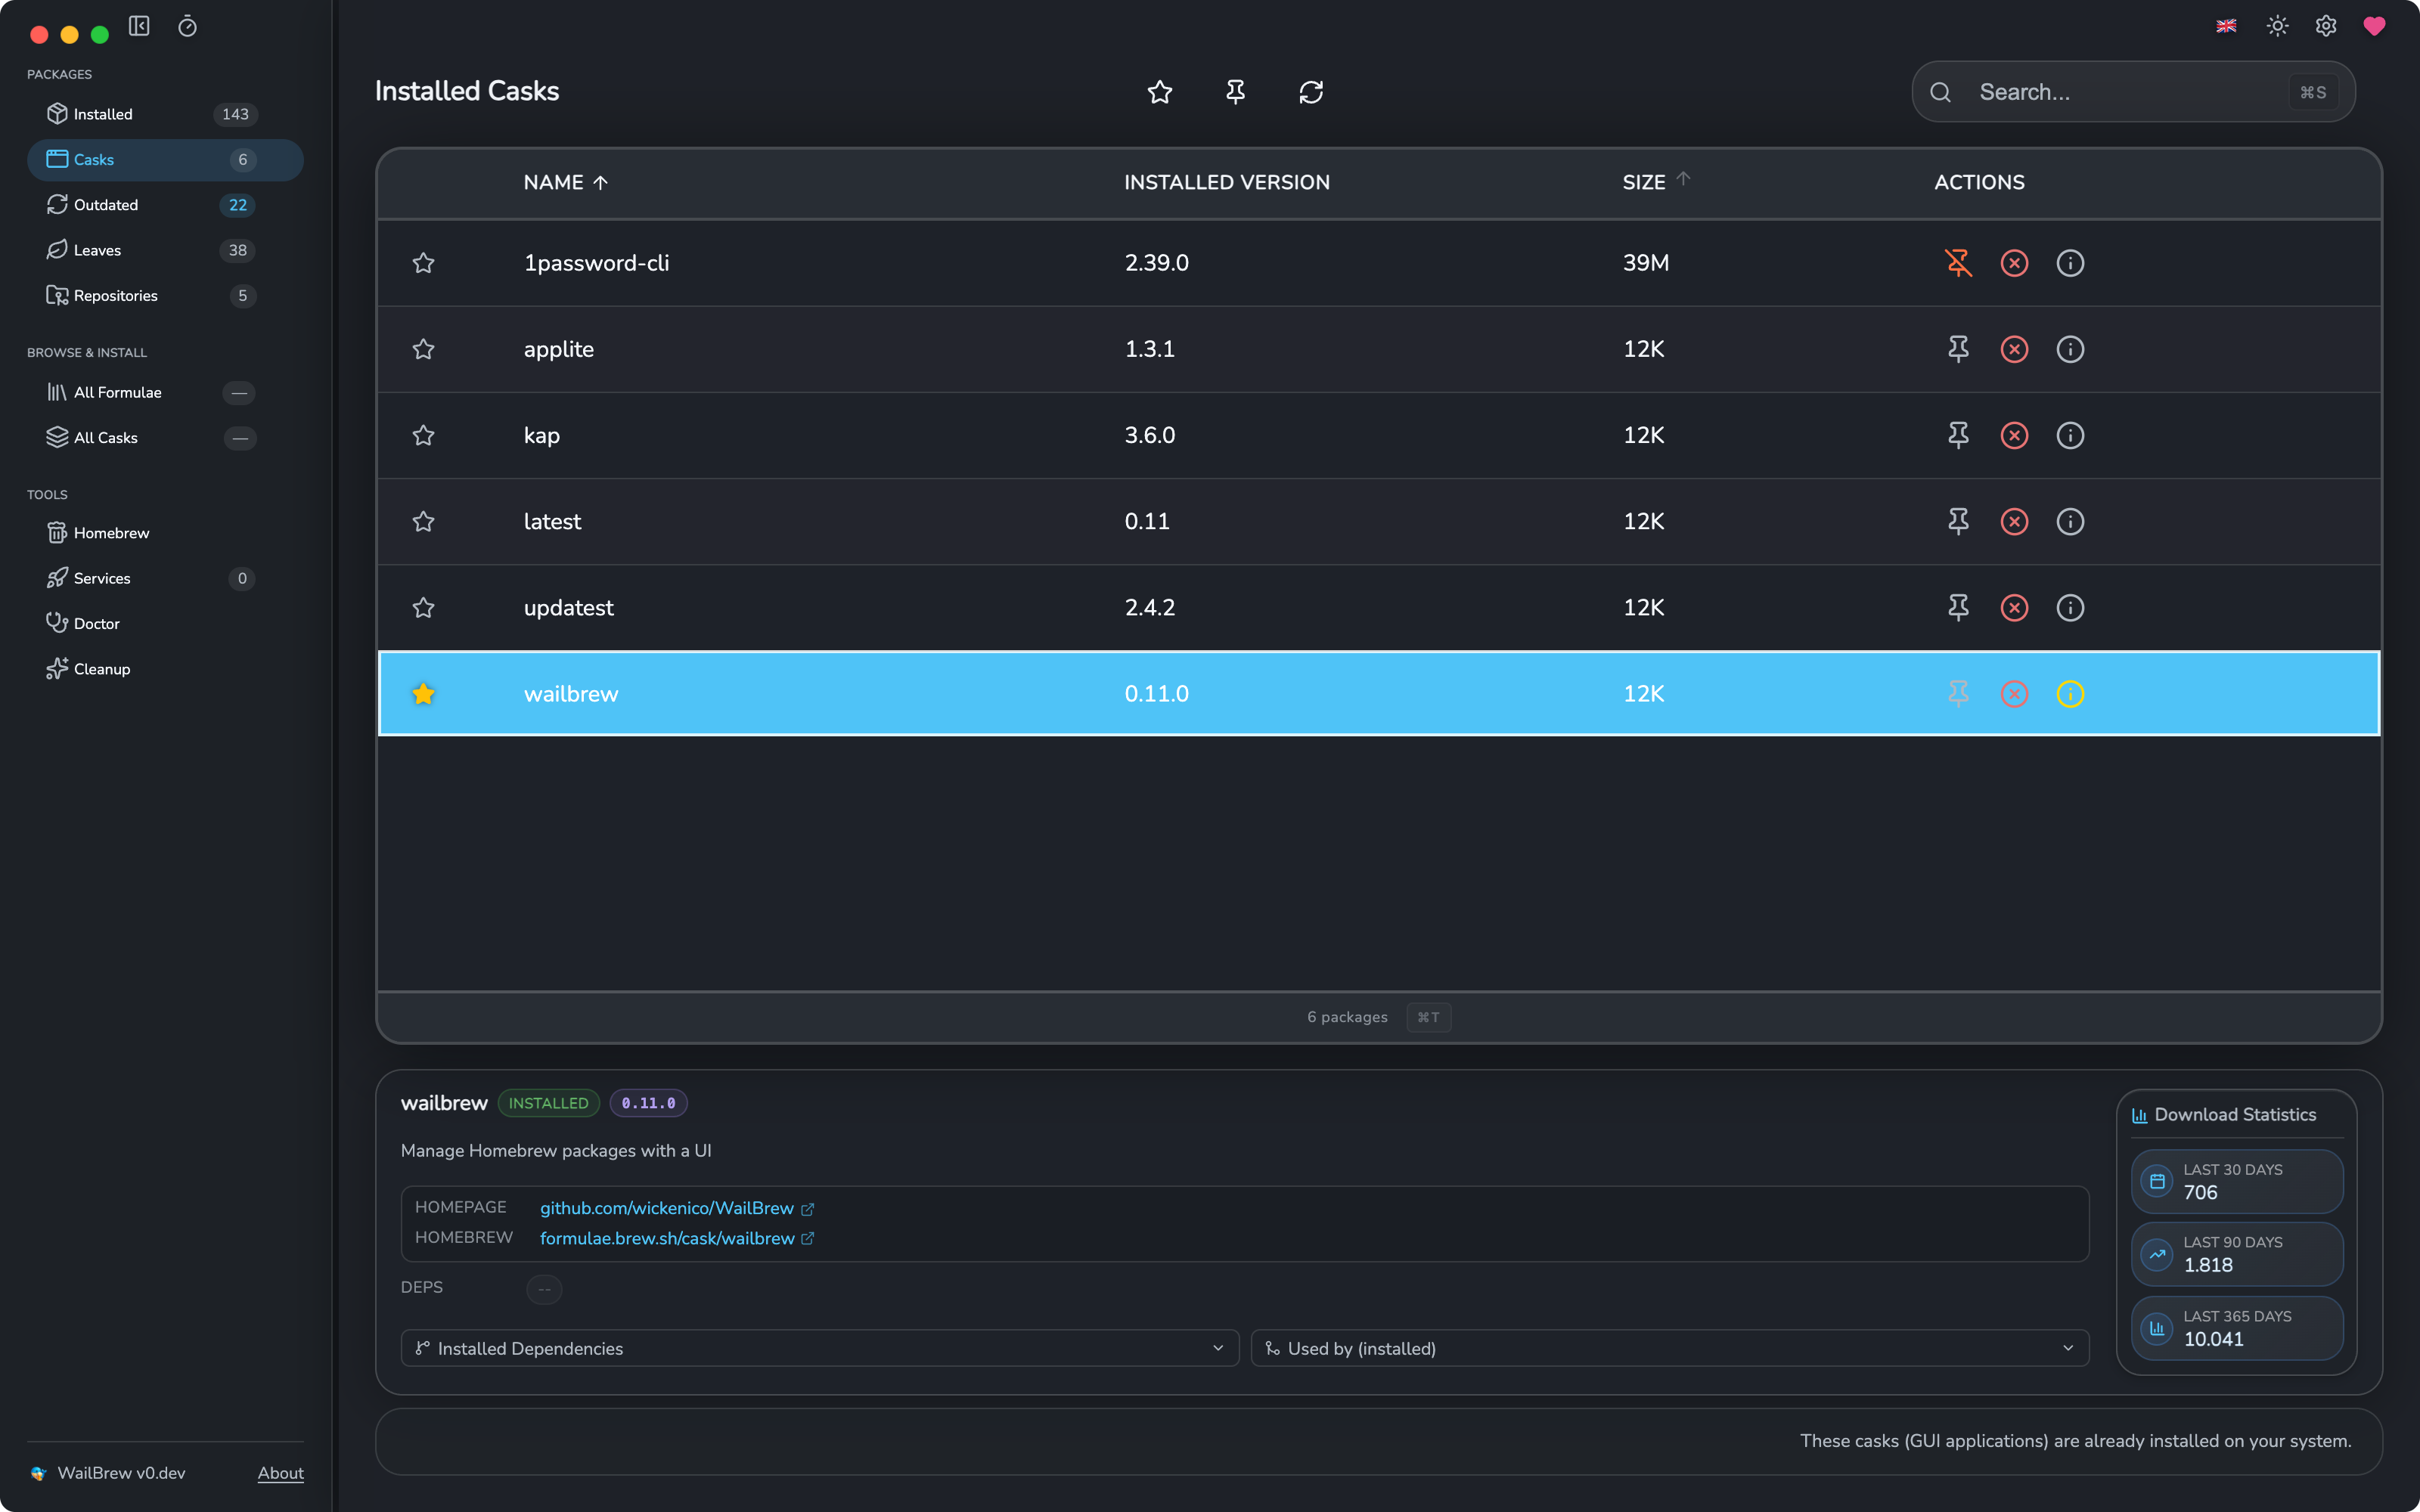Pin the kap cask
Viewport: 2420px width, 1512px height.
click(x=1958, y=435)
